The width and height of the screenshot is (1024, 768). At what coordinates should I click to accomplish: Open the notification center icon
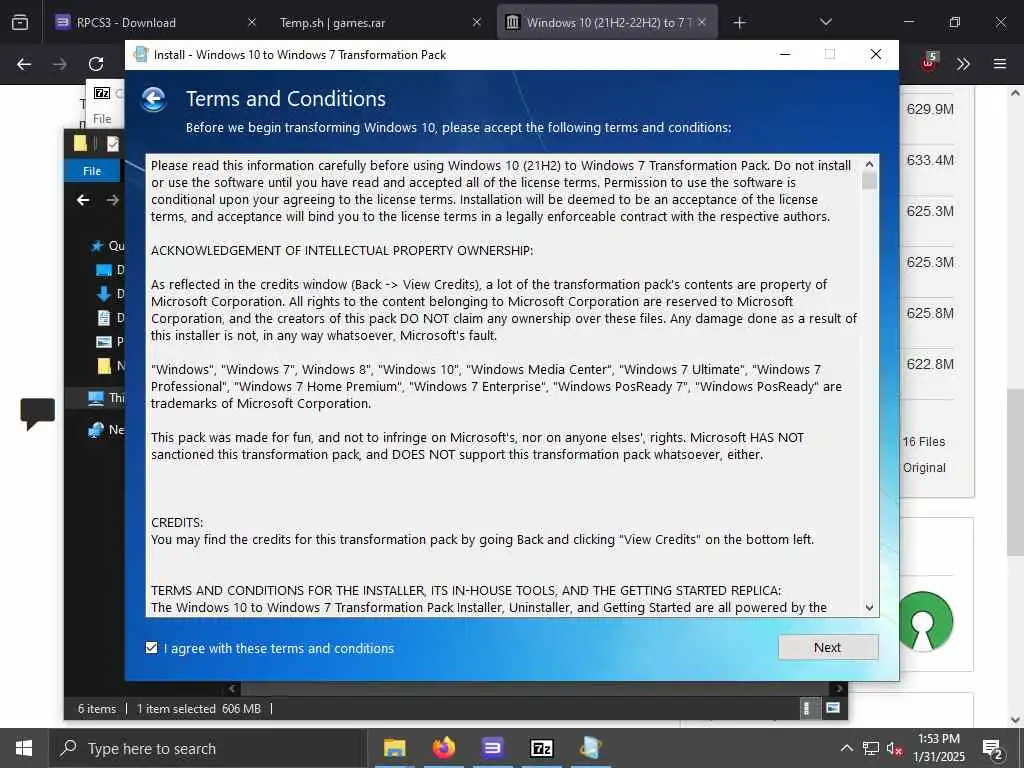(x=993, y=749)
